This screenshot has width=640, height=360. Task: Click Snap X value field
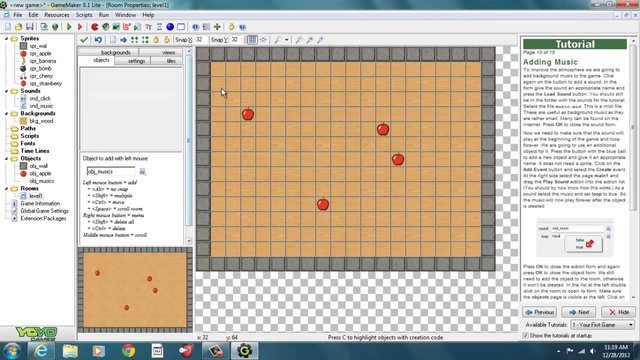point(200,40)
